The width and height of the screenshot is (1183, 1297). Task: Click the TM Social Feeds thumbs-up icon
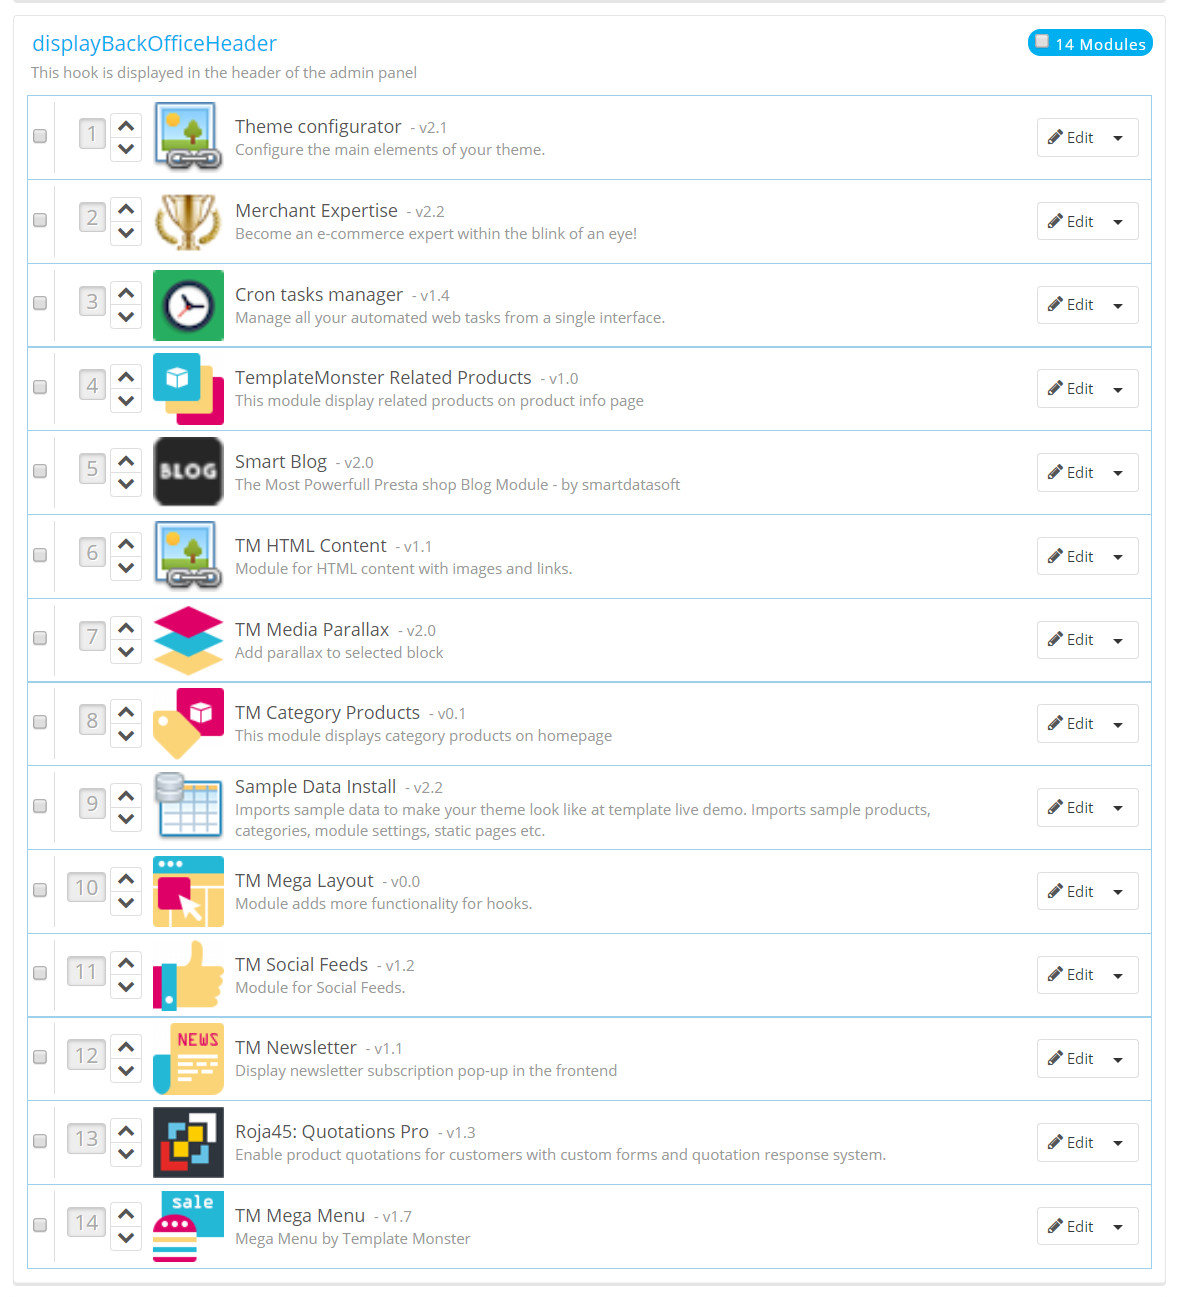(x=188, y=975)
